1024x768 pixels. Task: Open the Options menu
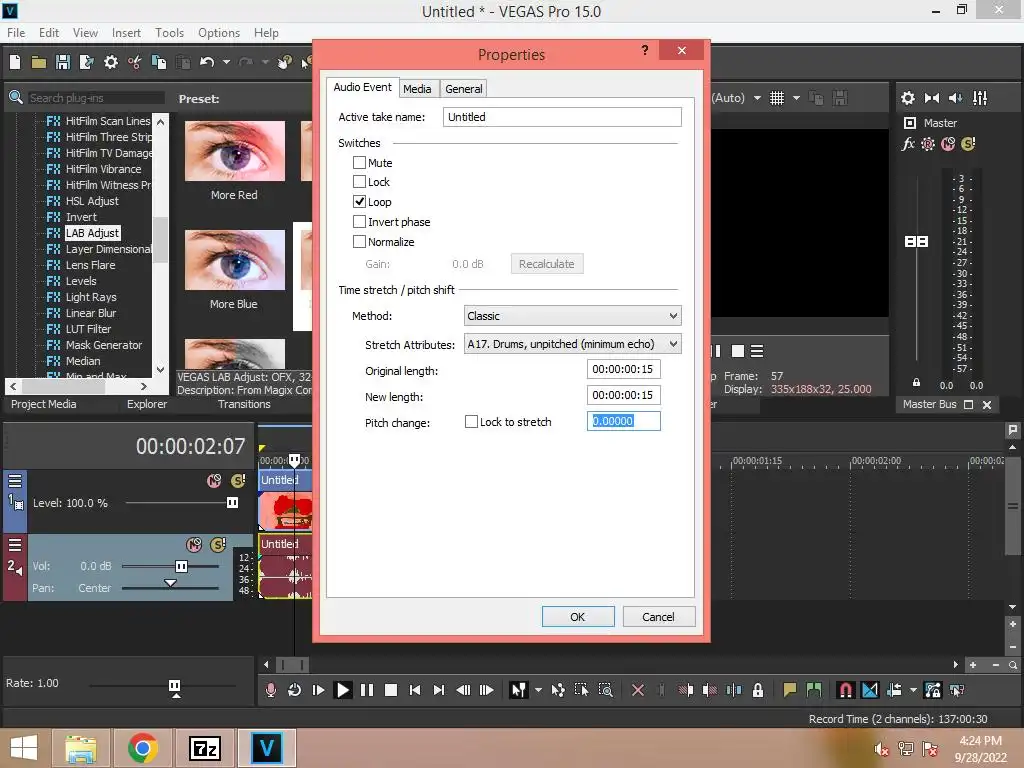coord(219,33)
